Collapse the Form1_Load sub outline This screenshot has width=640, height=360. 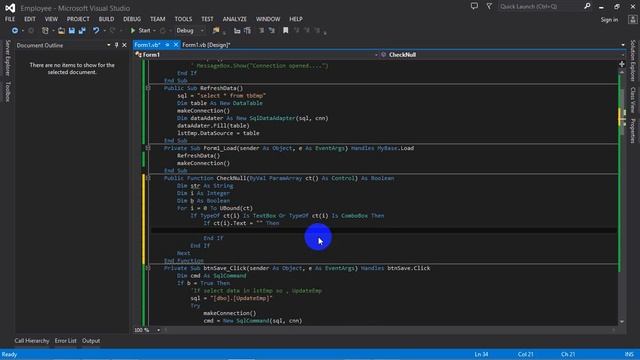click(148, 148)
